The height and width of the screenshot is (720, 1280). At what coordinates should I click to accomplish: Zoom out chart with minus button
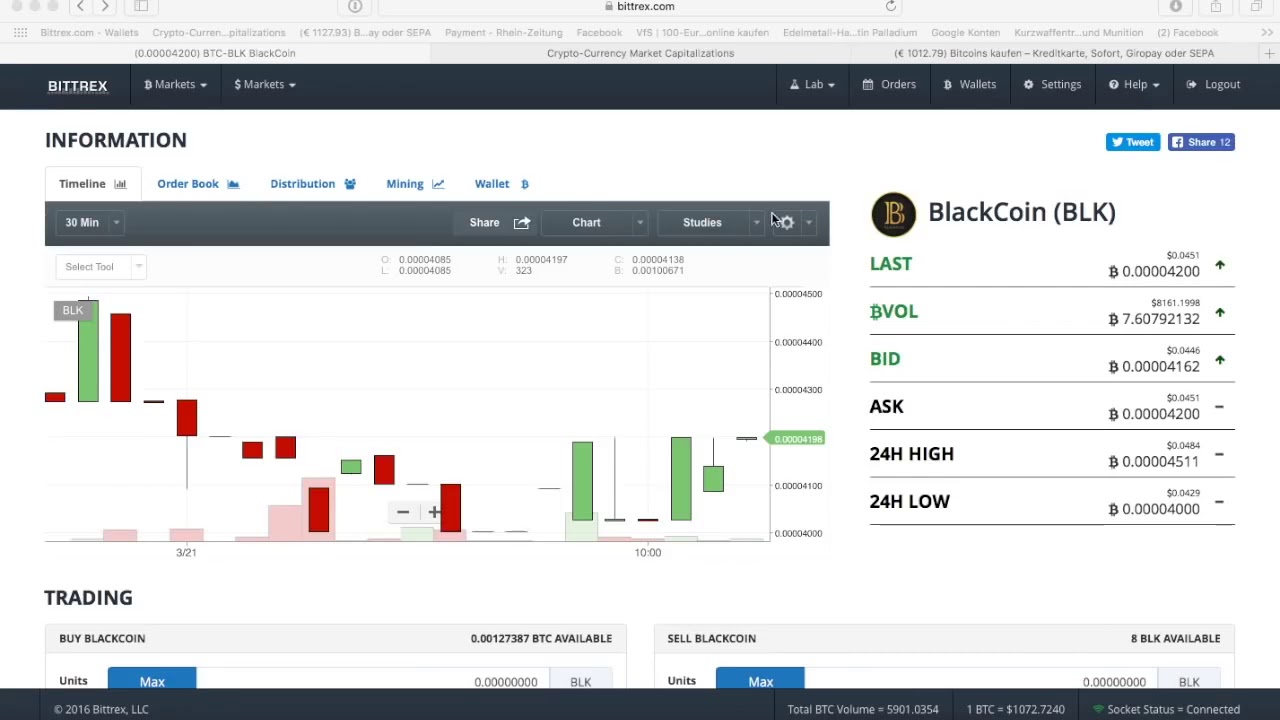point(402,512)
